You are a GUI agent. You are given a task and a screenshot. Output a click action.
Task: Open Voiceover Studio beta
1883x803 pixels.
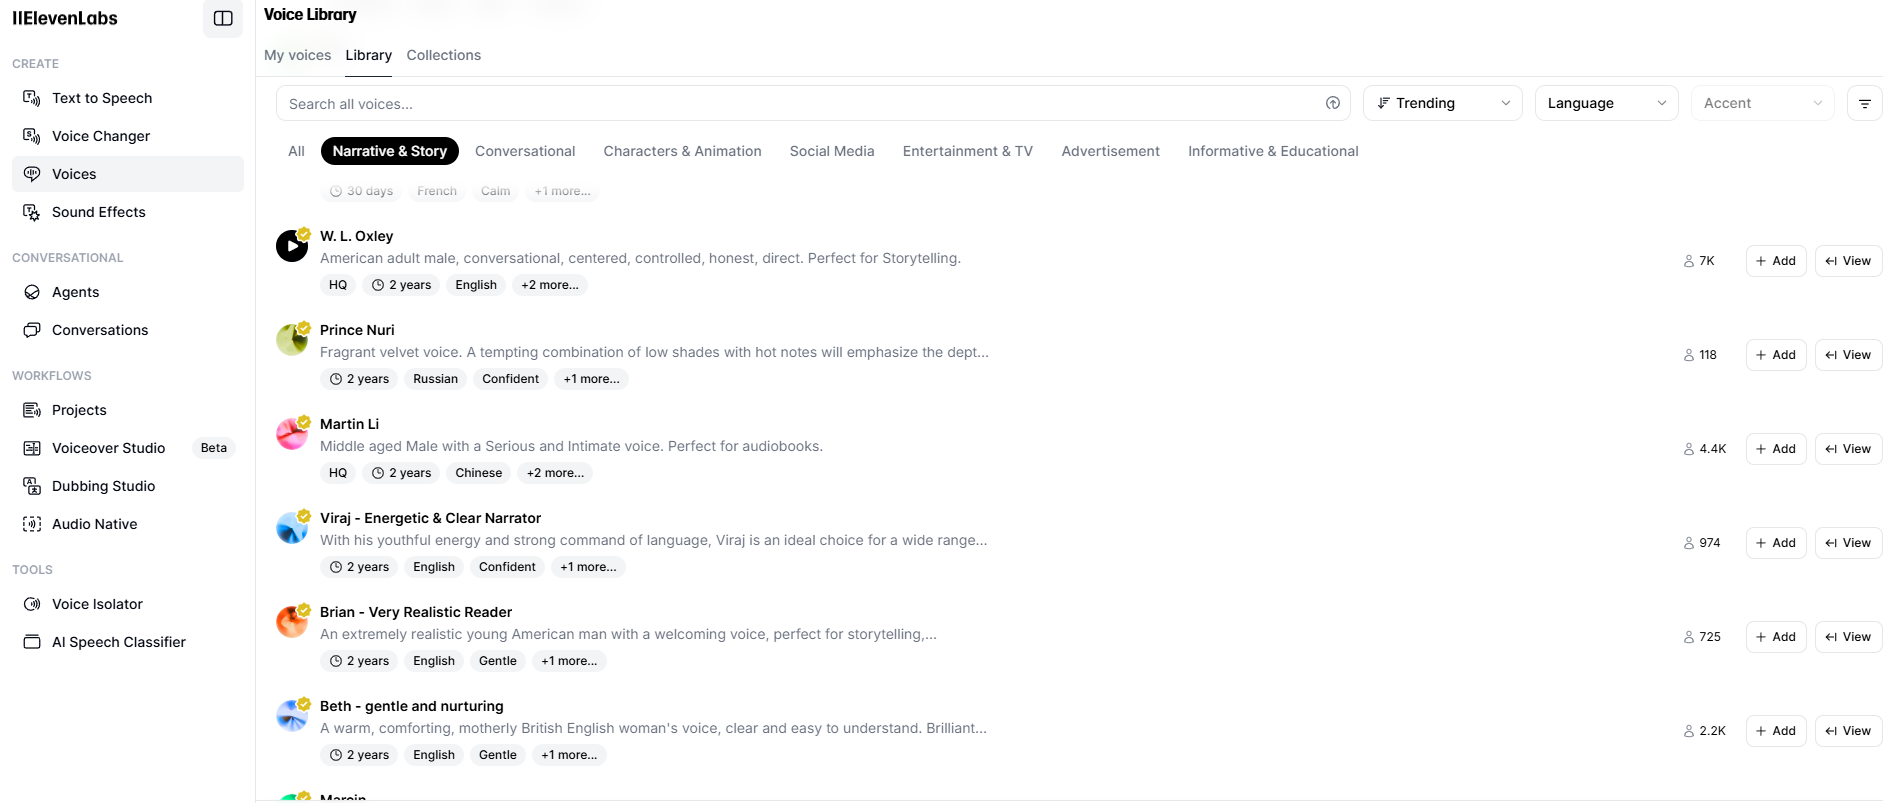(x=128, y=448)
